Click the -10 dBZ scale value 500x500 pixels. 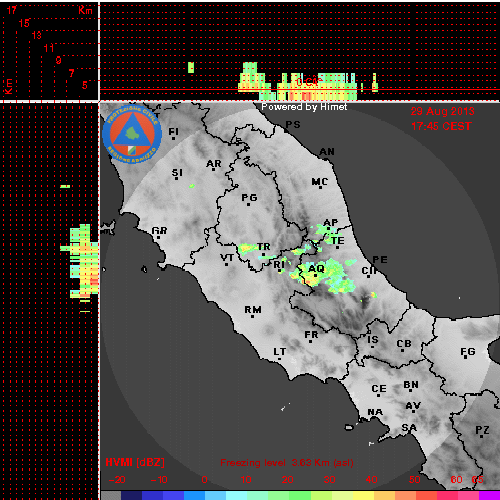(x=159, y=480)
